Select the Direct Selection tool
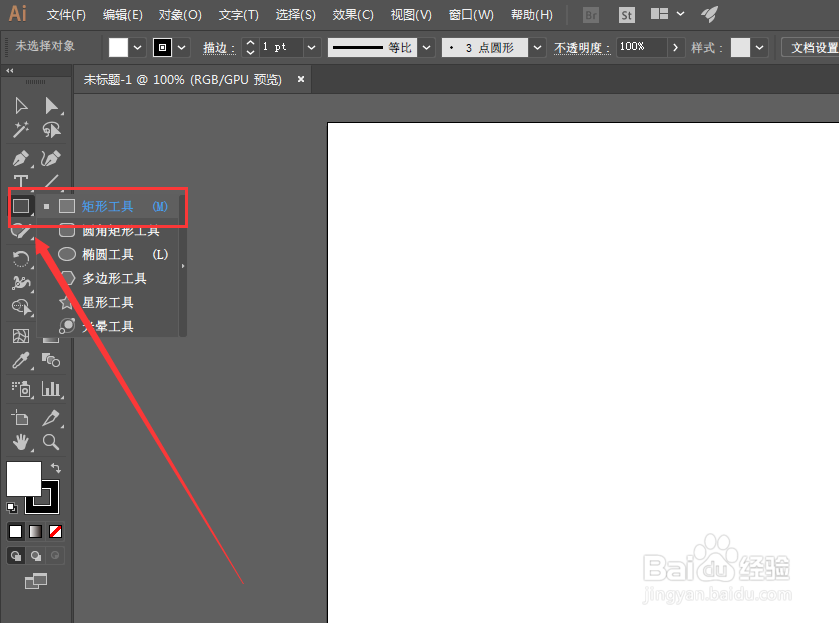Image resolution: width=839 pixels, height=623 pixels. (51, 105)
